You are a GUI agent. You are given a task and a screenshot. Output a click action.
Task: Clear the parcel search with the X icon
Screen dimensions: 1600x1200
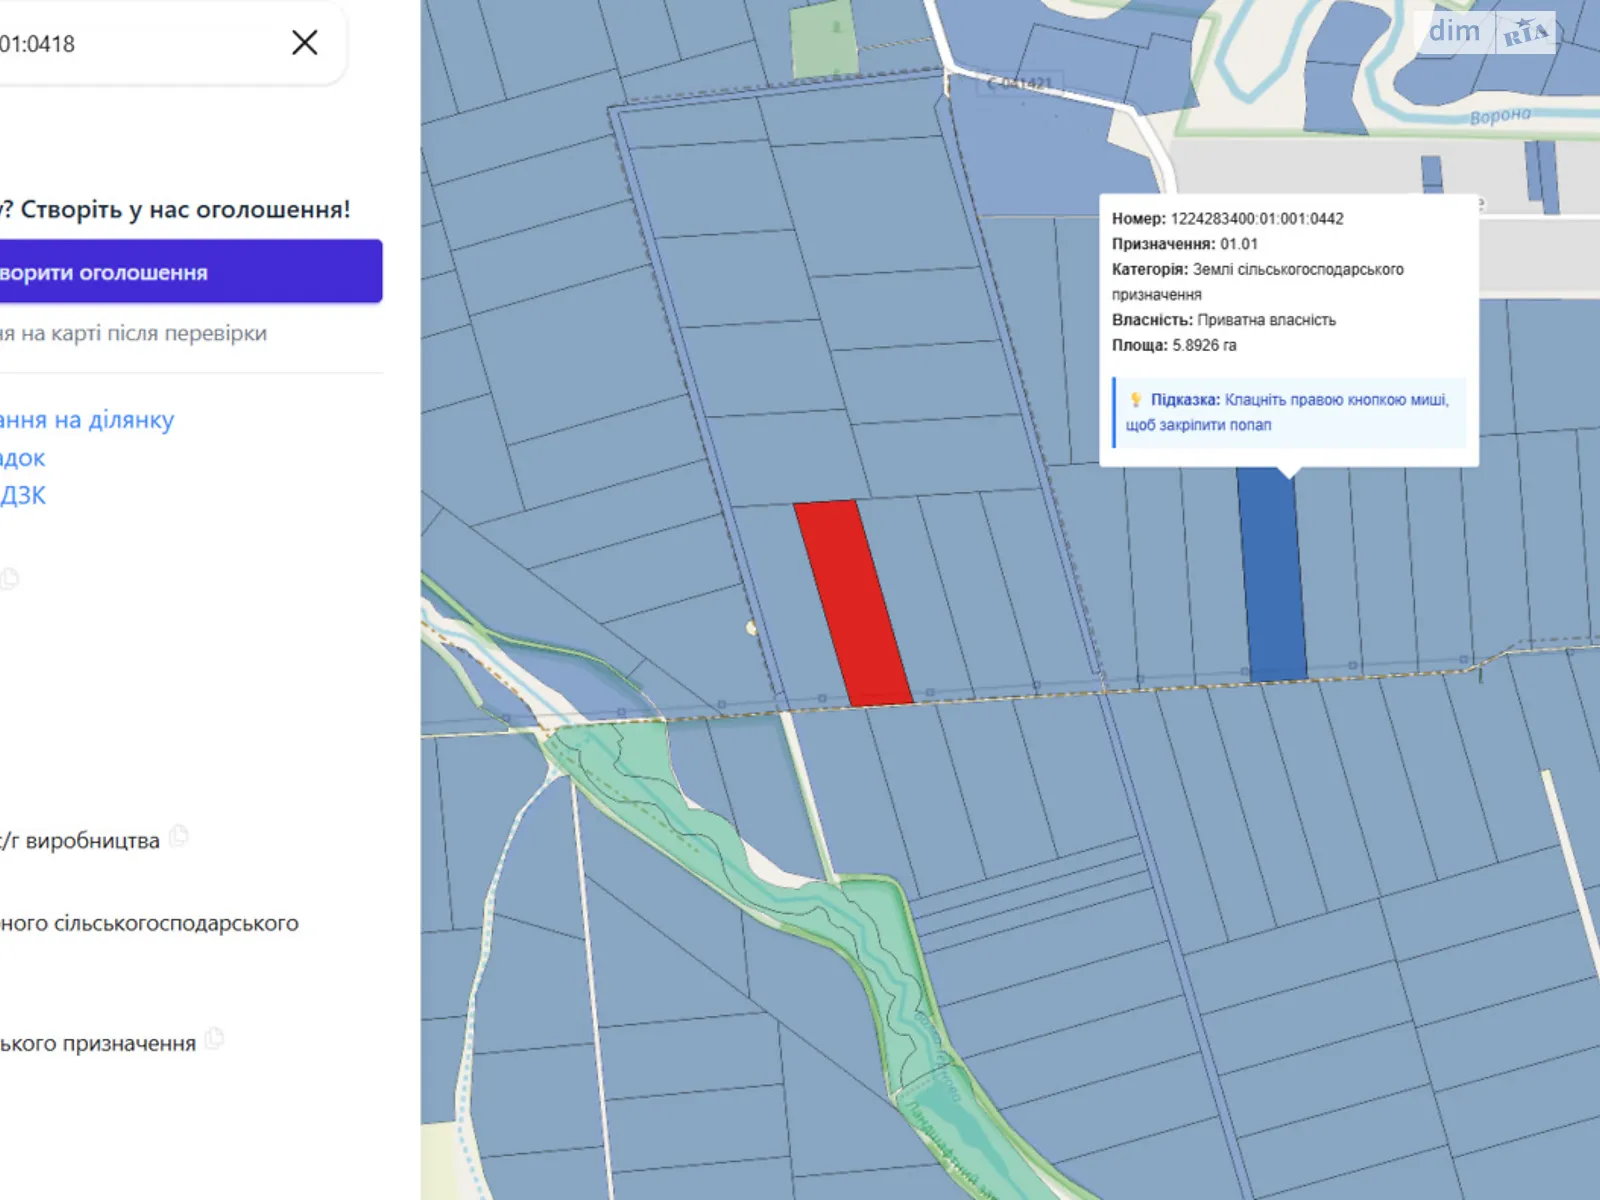pos(305,43)
